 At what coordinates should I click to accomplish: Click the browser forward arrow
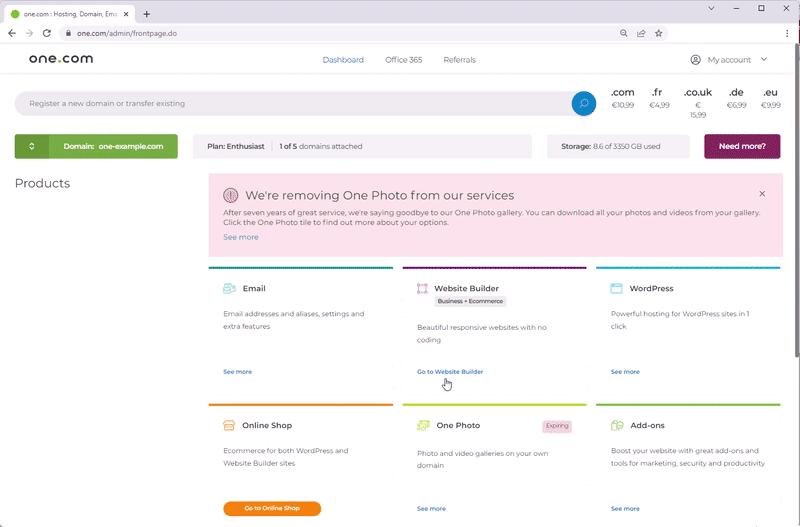click(x=29, y=33)
